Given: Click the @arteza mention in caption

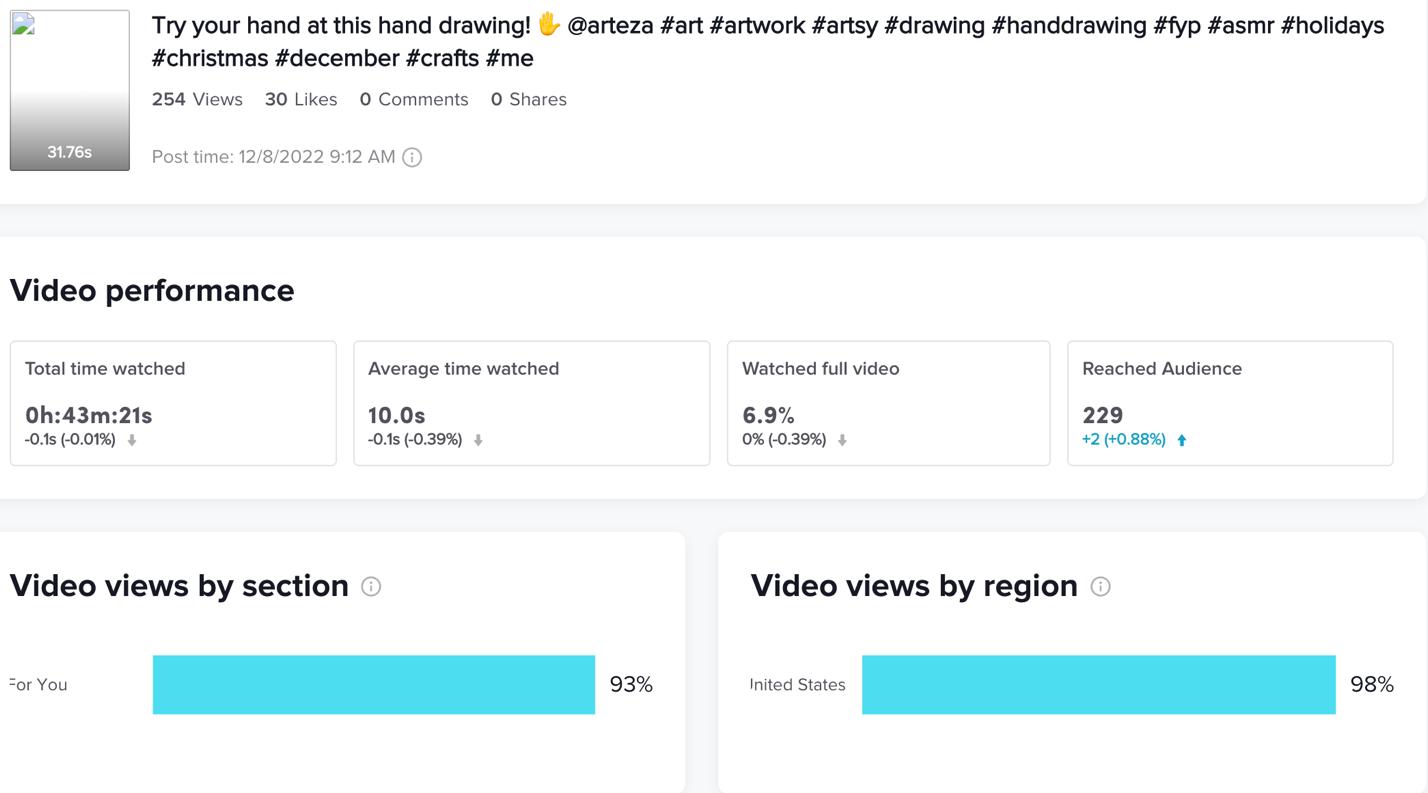Looking at the screenshot, I should (x=610, y=25).
